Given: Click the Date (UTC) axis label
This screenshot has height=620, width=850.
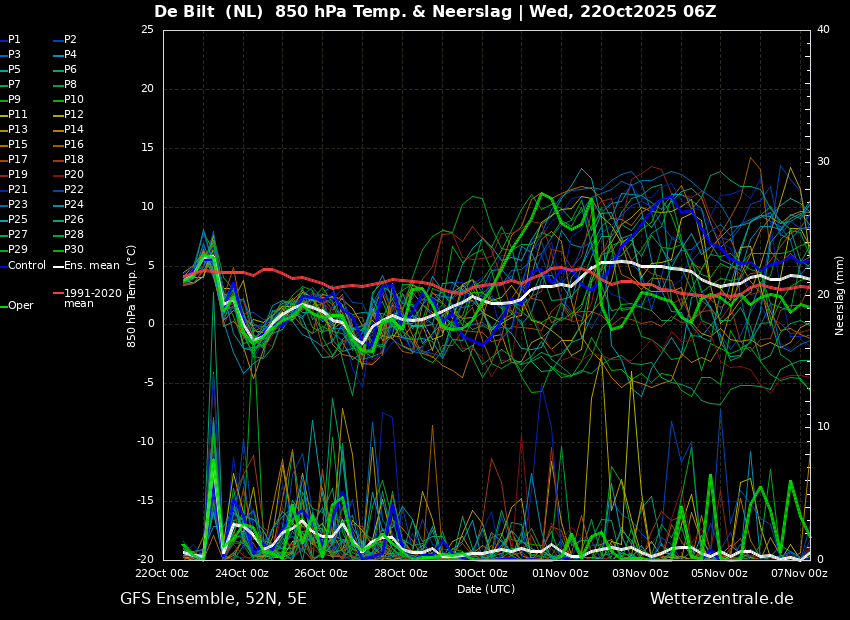Looking at the screenshot, I should click(x=486, y=589).
